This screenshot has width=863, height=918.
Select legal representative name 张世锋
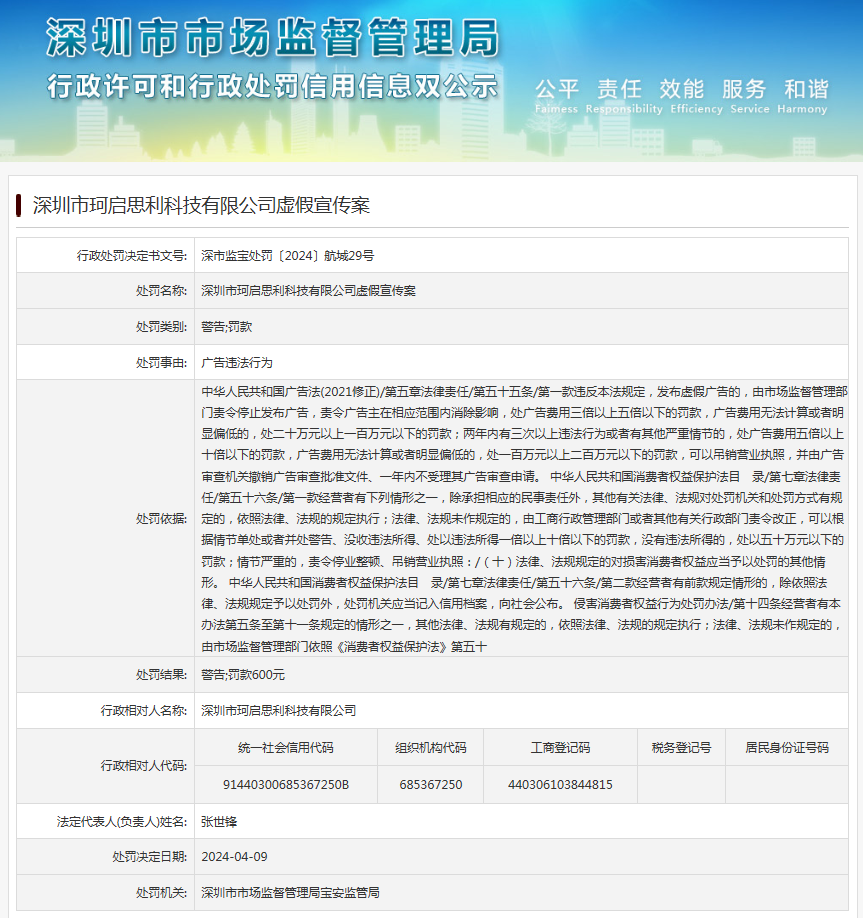[x=219, y=821]
